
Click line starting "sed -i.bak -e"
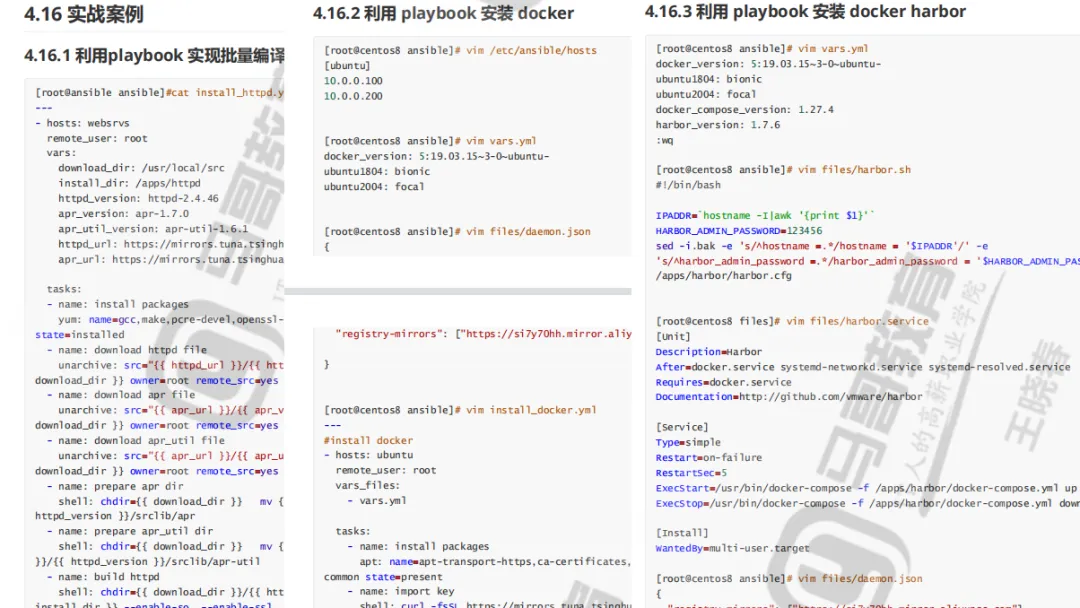click(x=822, y=246)
